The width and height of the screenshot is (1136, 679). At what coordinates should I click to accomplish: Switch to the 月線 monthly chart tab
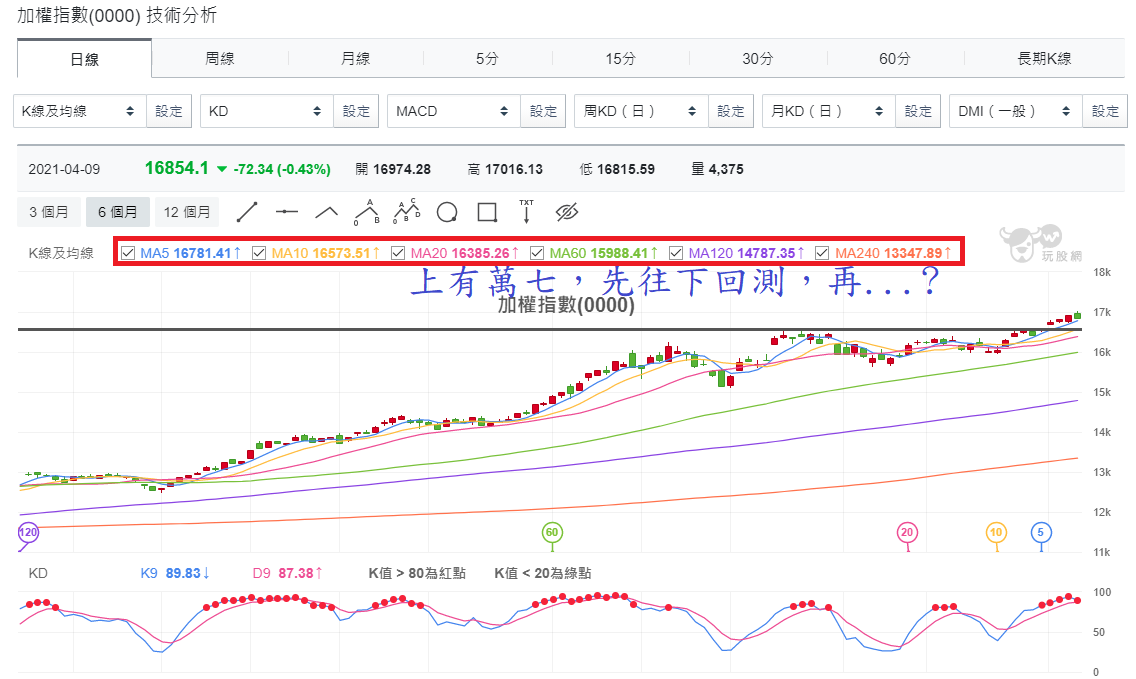click(x=356, y=59)
